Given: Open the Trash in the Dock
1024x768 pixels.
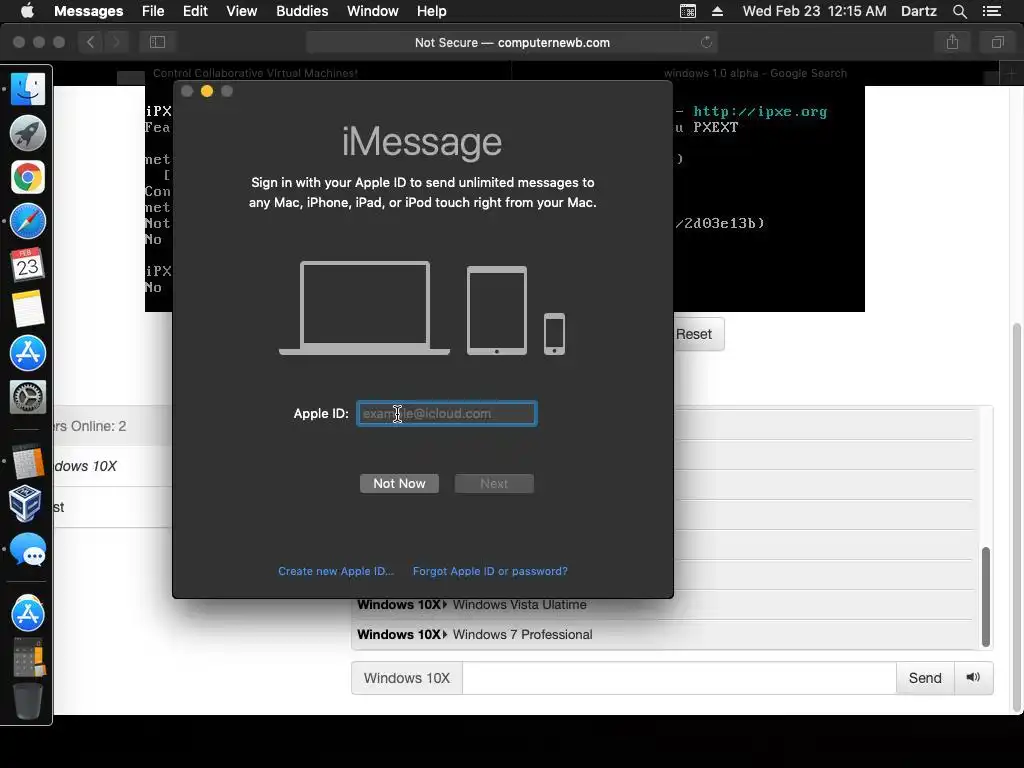Looking at the screenshot, I should pos(27,701).
